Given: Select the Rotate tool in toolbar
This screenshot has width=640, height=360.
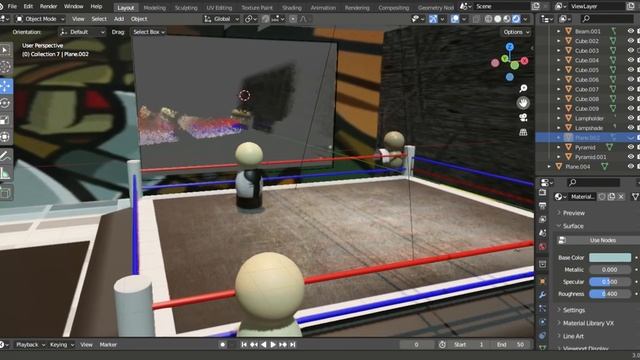Looking at the screenshot, I should [x=5, y=103].
